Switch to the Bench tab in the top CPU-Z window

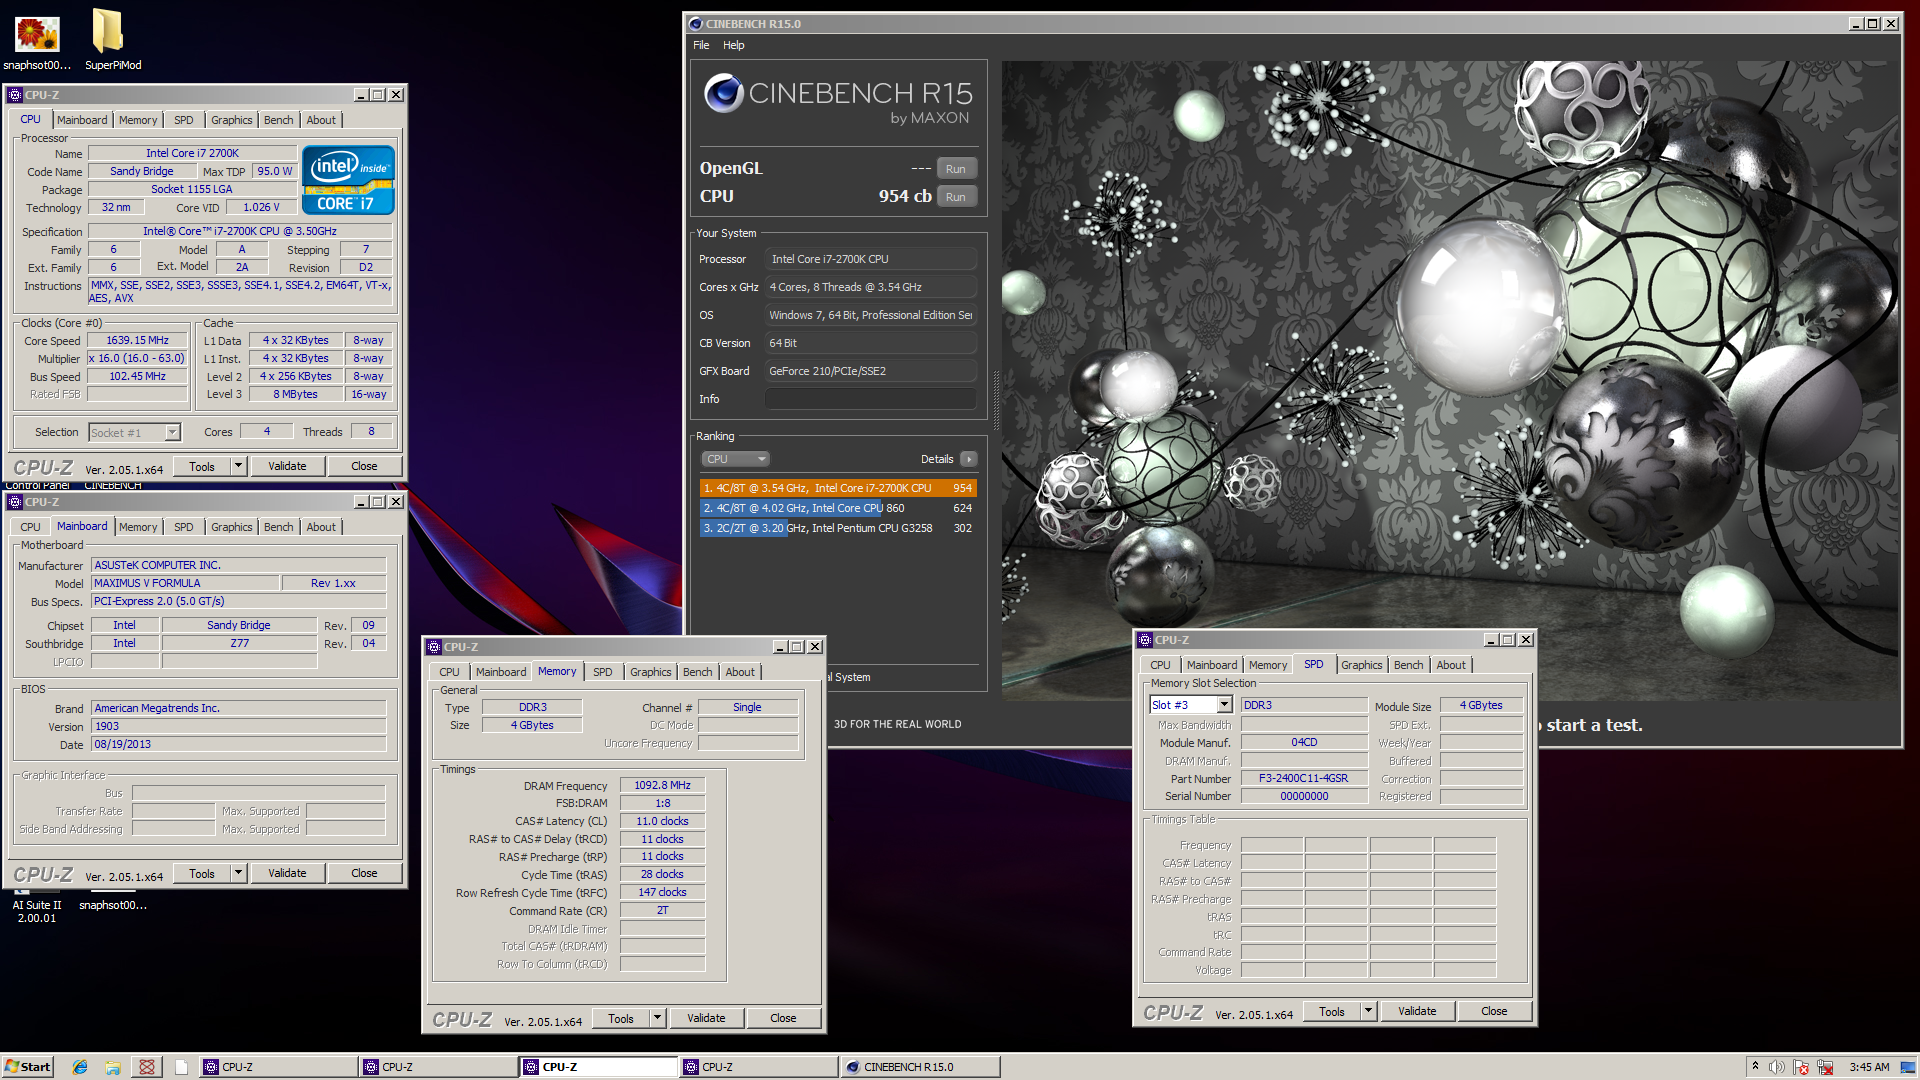279,120
